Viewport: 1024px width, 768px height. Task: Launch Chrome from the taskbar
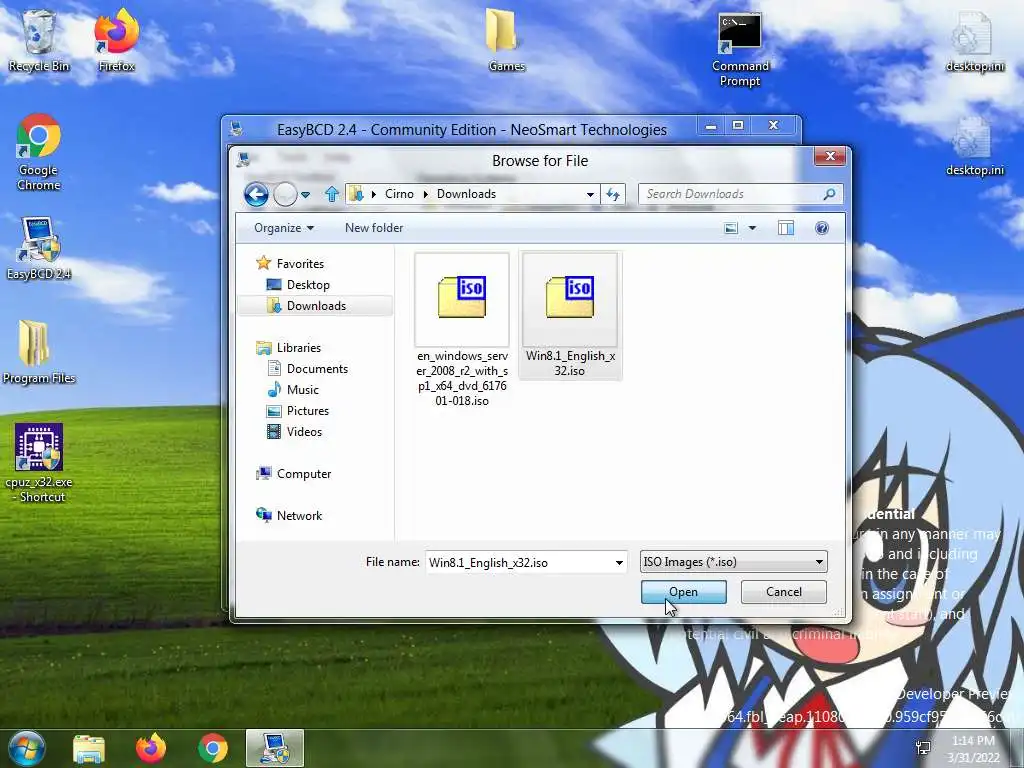[x=213, y=748]
